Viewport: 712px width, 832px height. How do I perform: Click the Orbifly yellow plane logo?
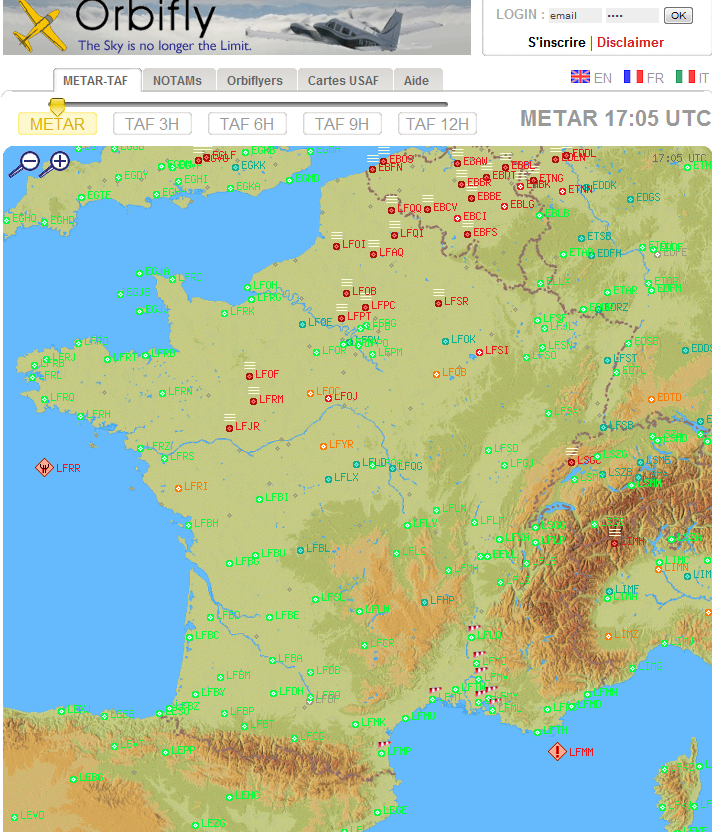pos(37,25)
